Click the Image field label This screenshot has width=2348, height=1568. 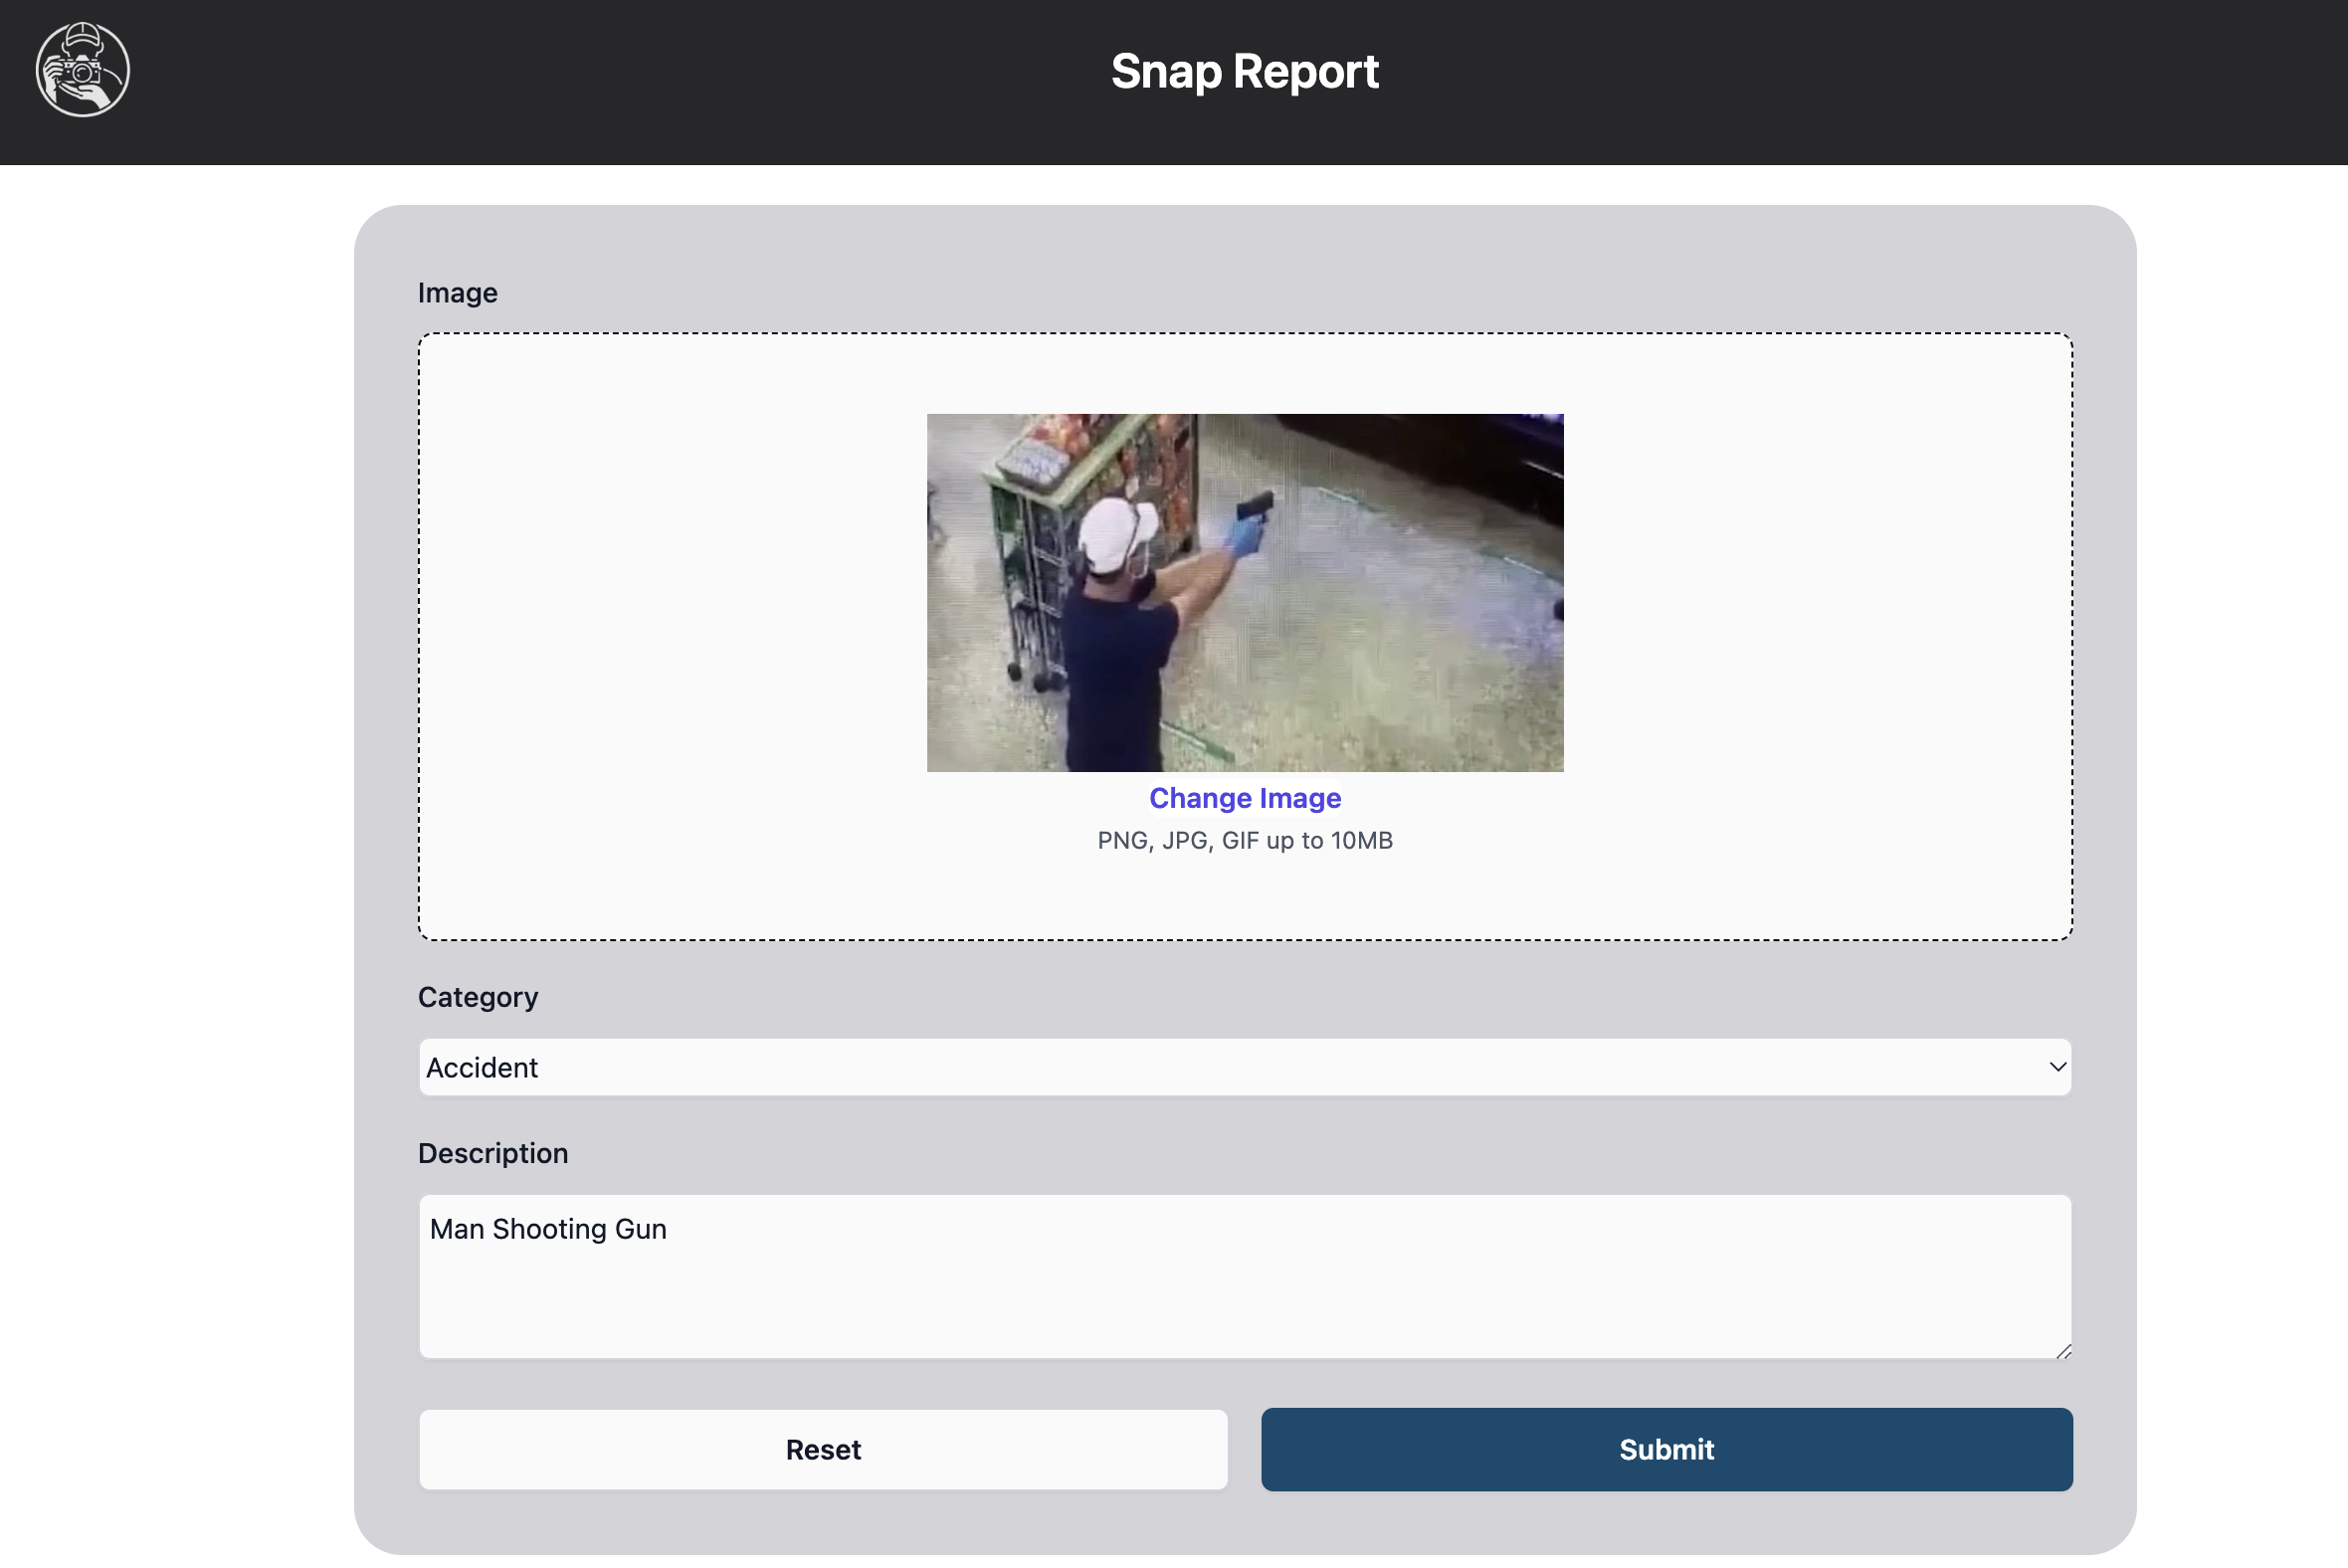coord(457,293)
